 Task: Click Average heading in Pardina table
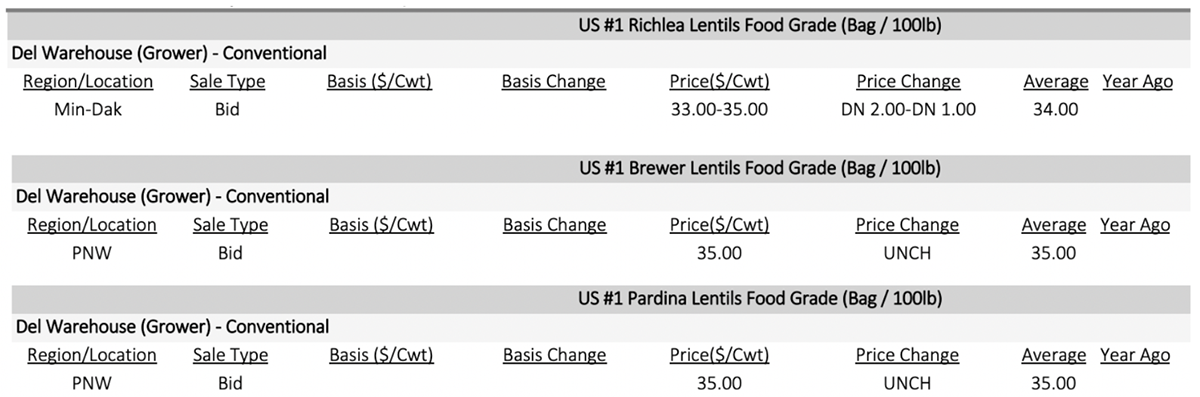tap(1053, 355)
